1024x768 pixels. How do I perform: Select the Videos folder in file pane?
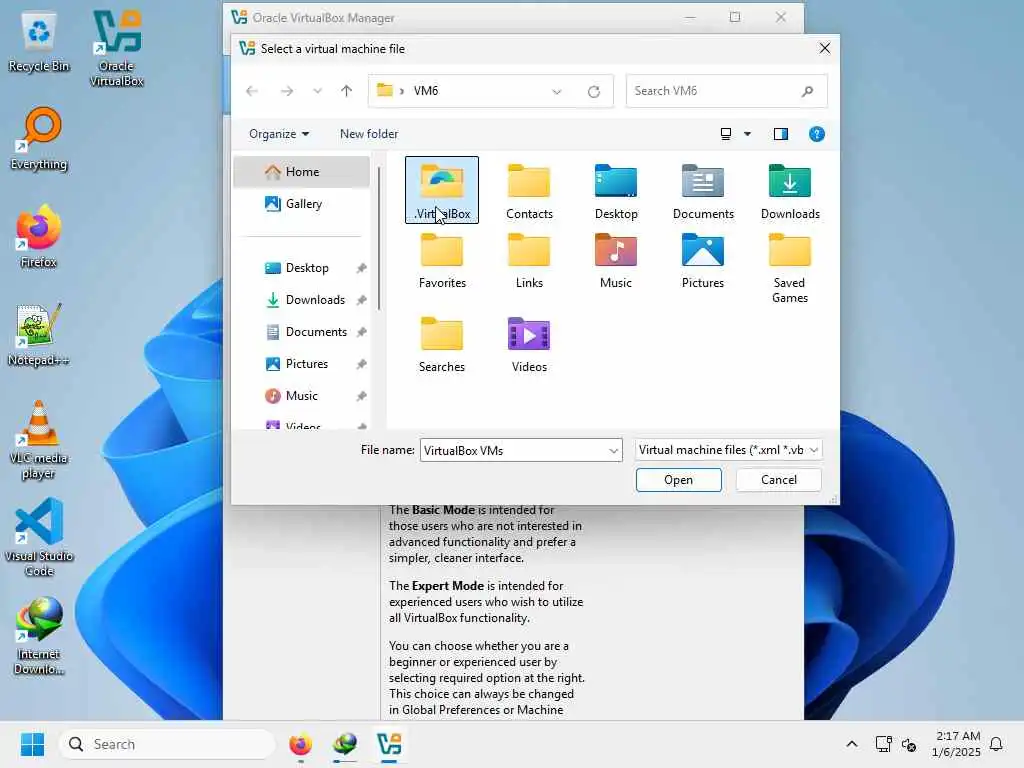click(529, 344)
